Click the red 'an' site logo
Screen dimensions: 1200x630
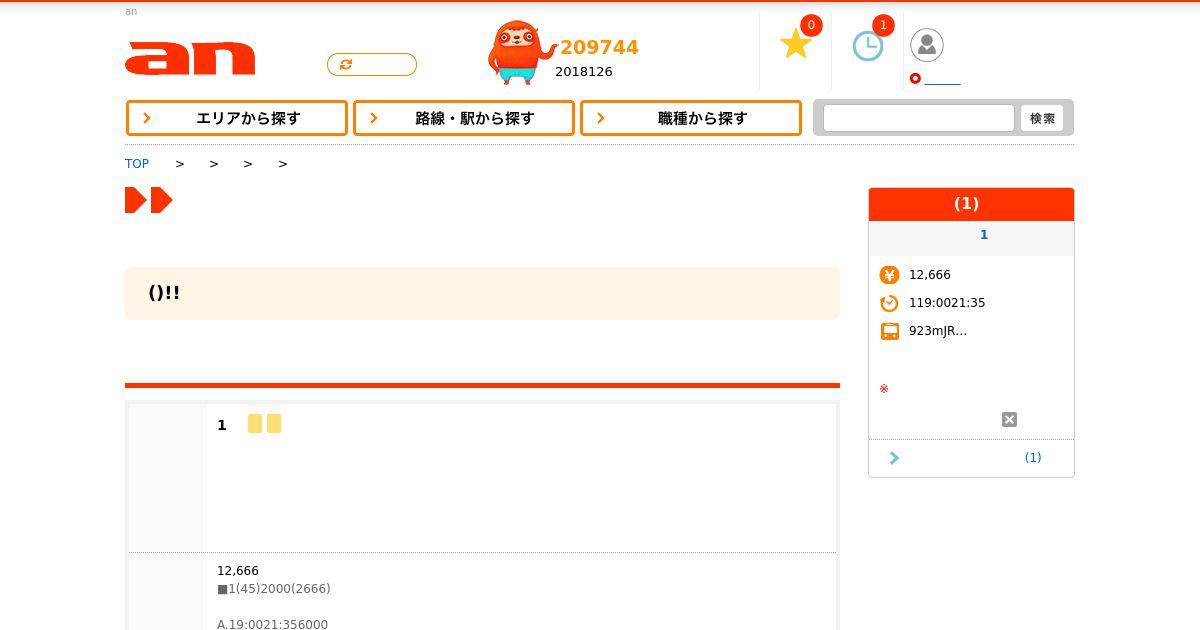[x=190, y=58]
